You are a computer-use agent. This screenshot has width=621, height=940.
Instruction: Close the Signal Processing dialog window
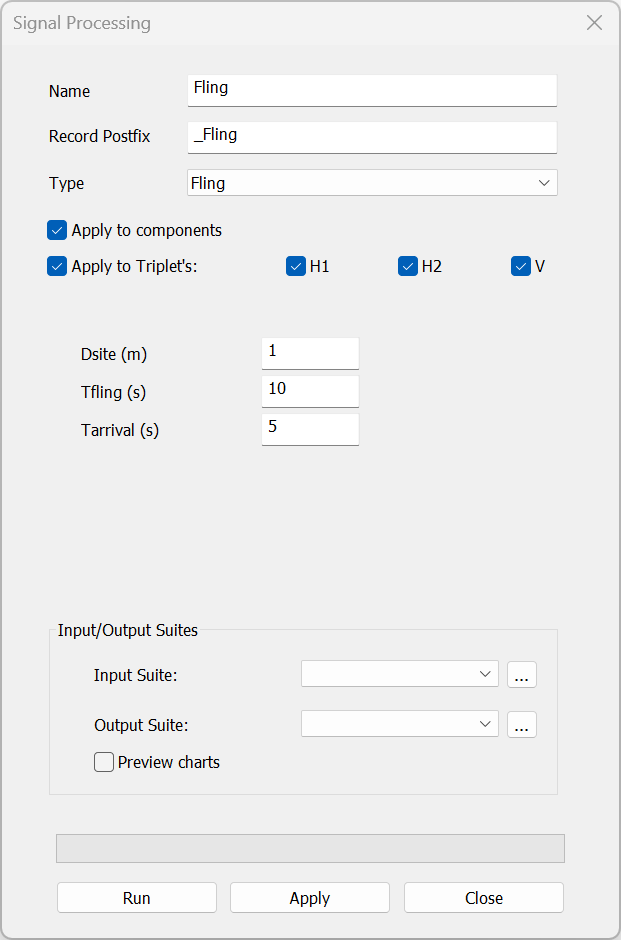pyautogui.click(x=594, y=23)
